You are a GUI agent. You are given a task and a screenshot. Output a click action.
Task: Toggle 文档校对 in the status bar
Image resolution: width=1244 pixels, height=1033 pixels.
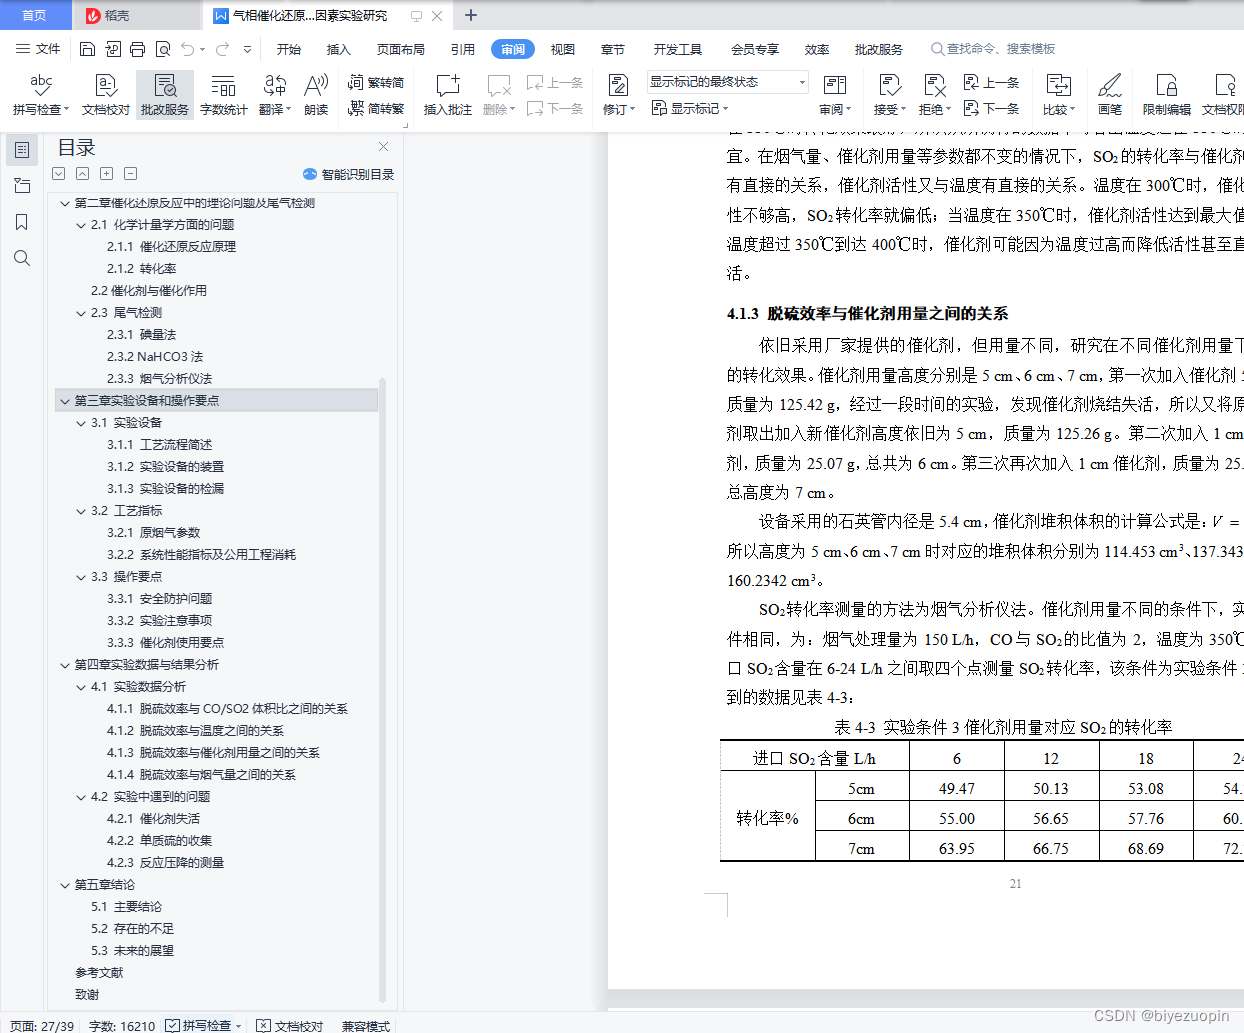point(290,1025)
